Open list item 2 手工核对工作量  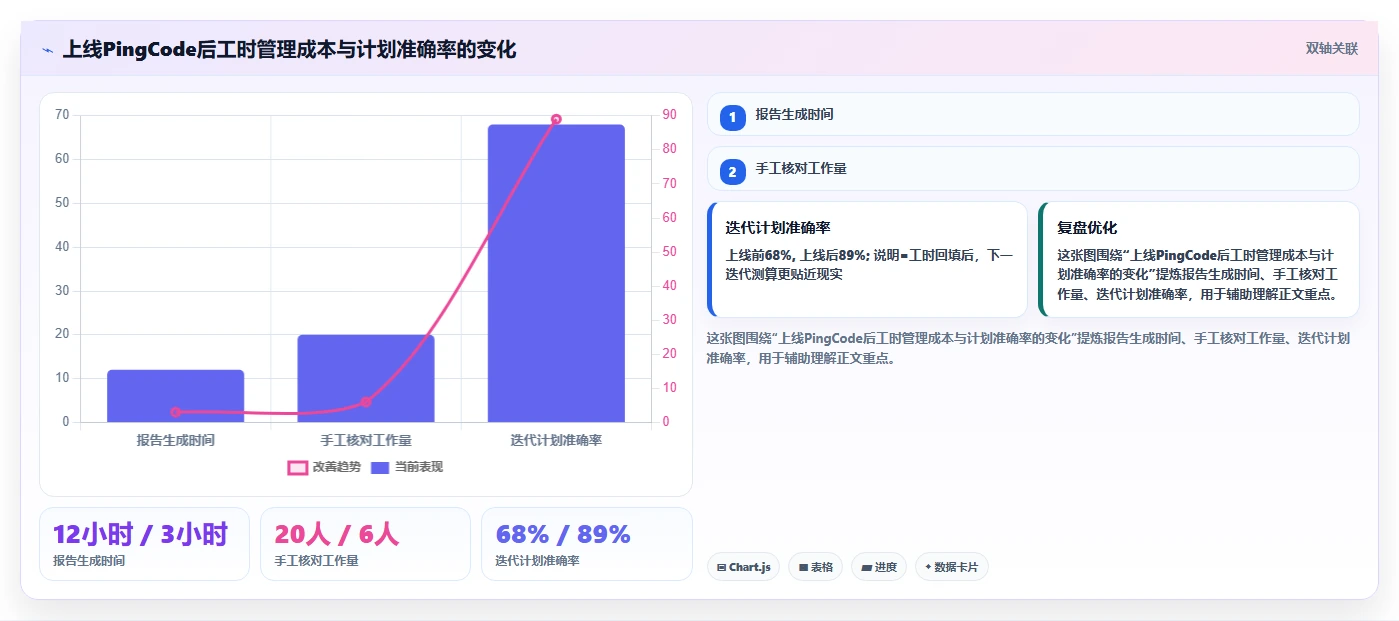(x=1033, y=169)
